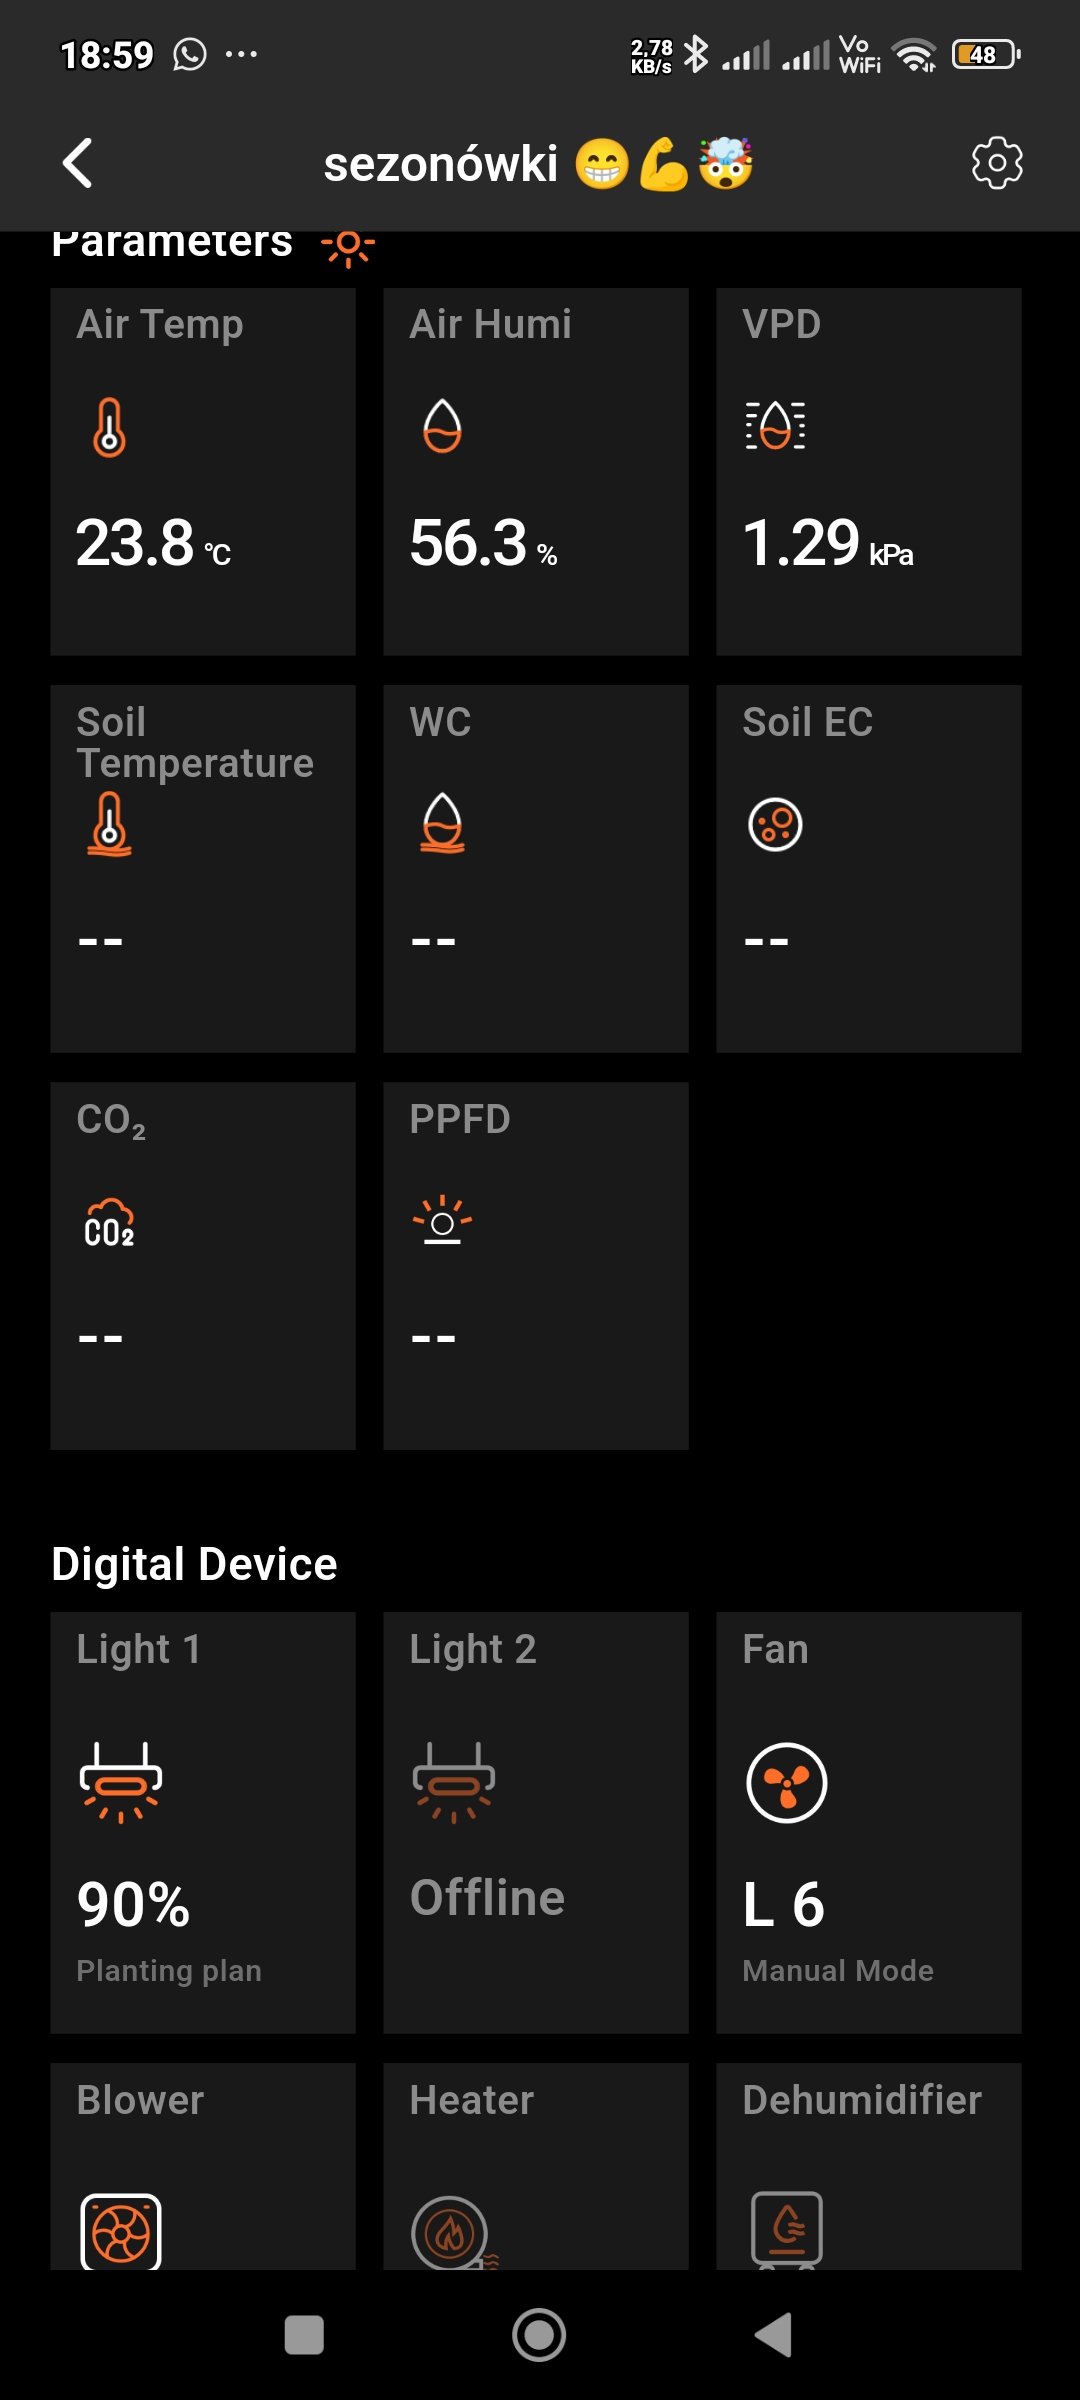Screen dimensions: 1080x2400
Task: Open the Soil Temperature card
Action: point(203,868)
